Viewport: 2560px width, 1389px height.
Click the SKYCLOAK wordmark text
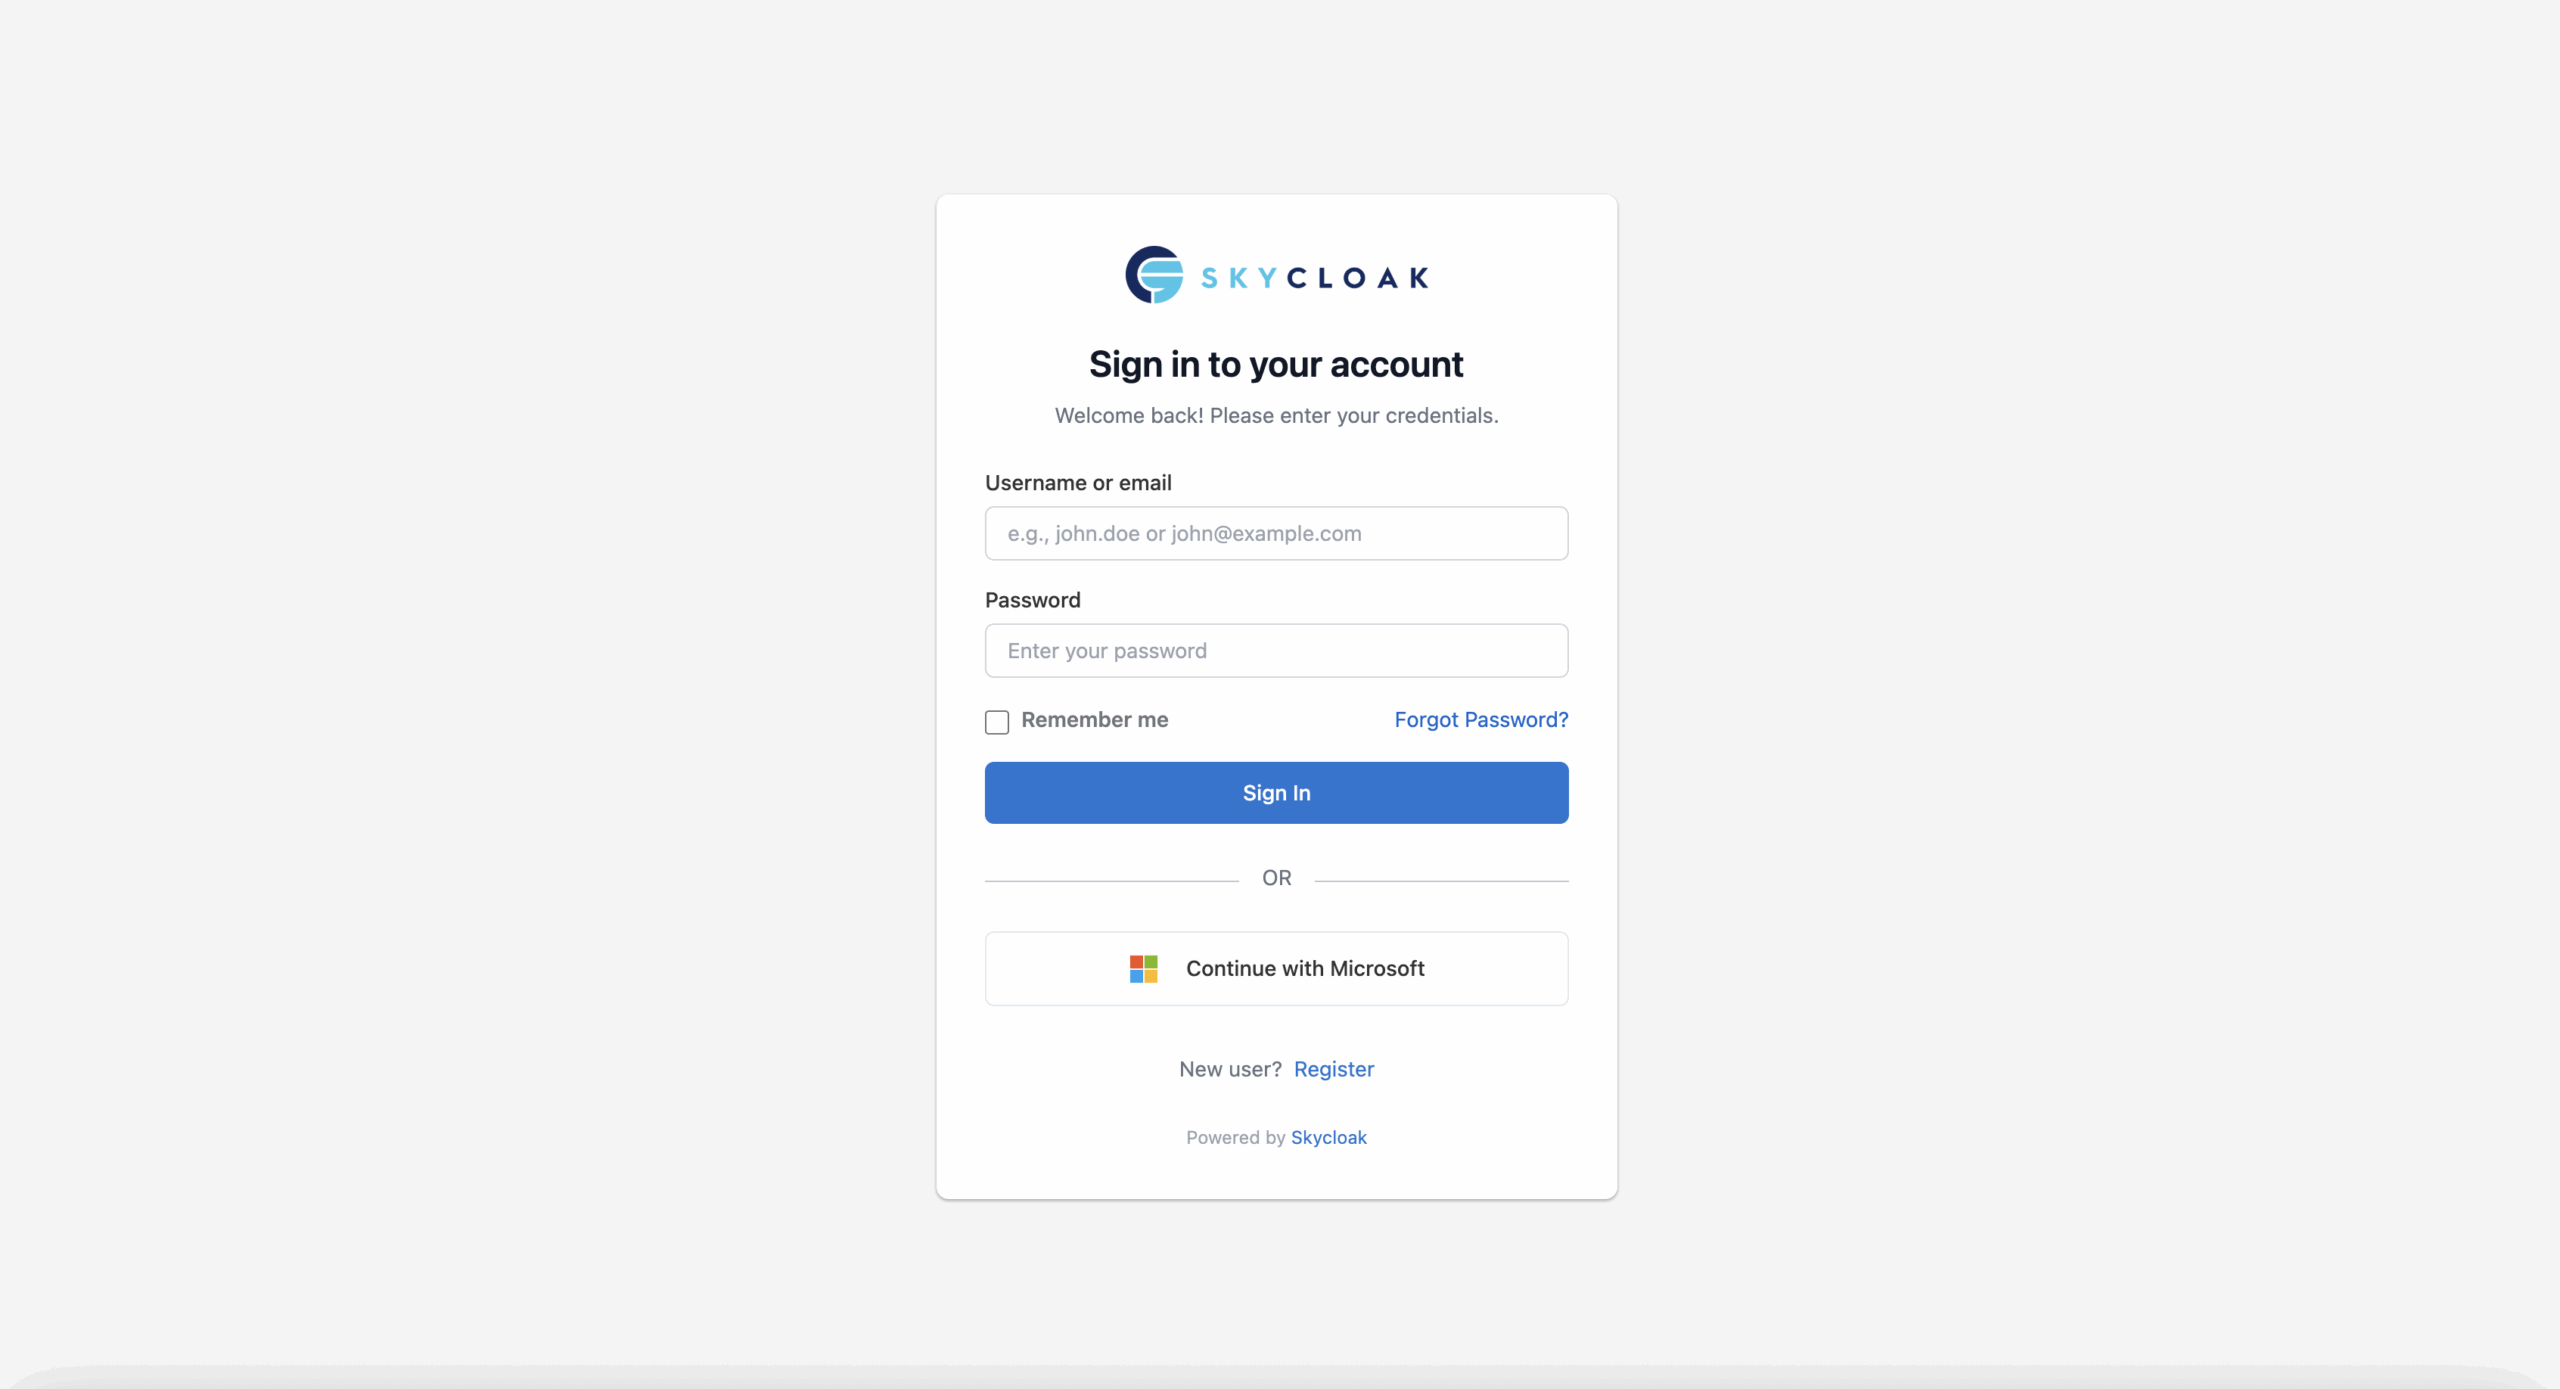(1315, 278)
